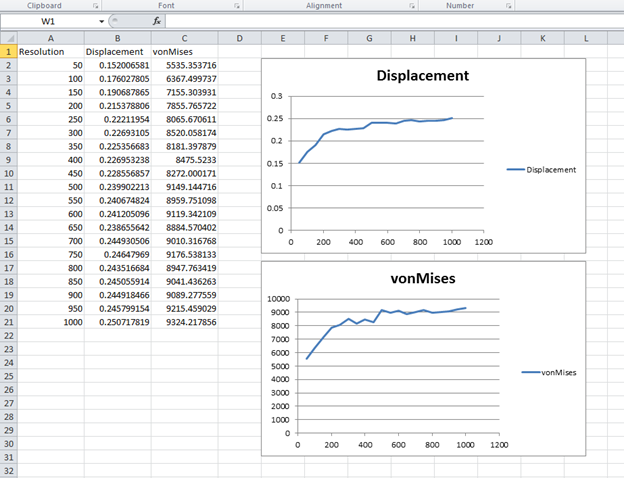This screenshot has height=478, width=624.
Task: Select the Displacement header cell B1
Action: coord(115,51)
